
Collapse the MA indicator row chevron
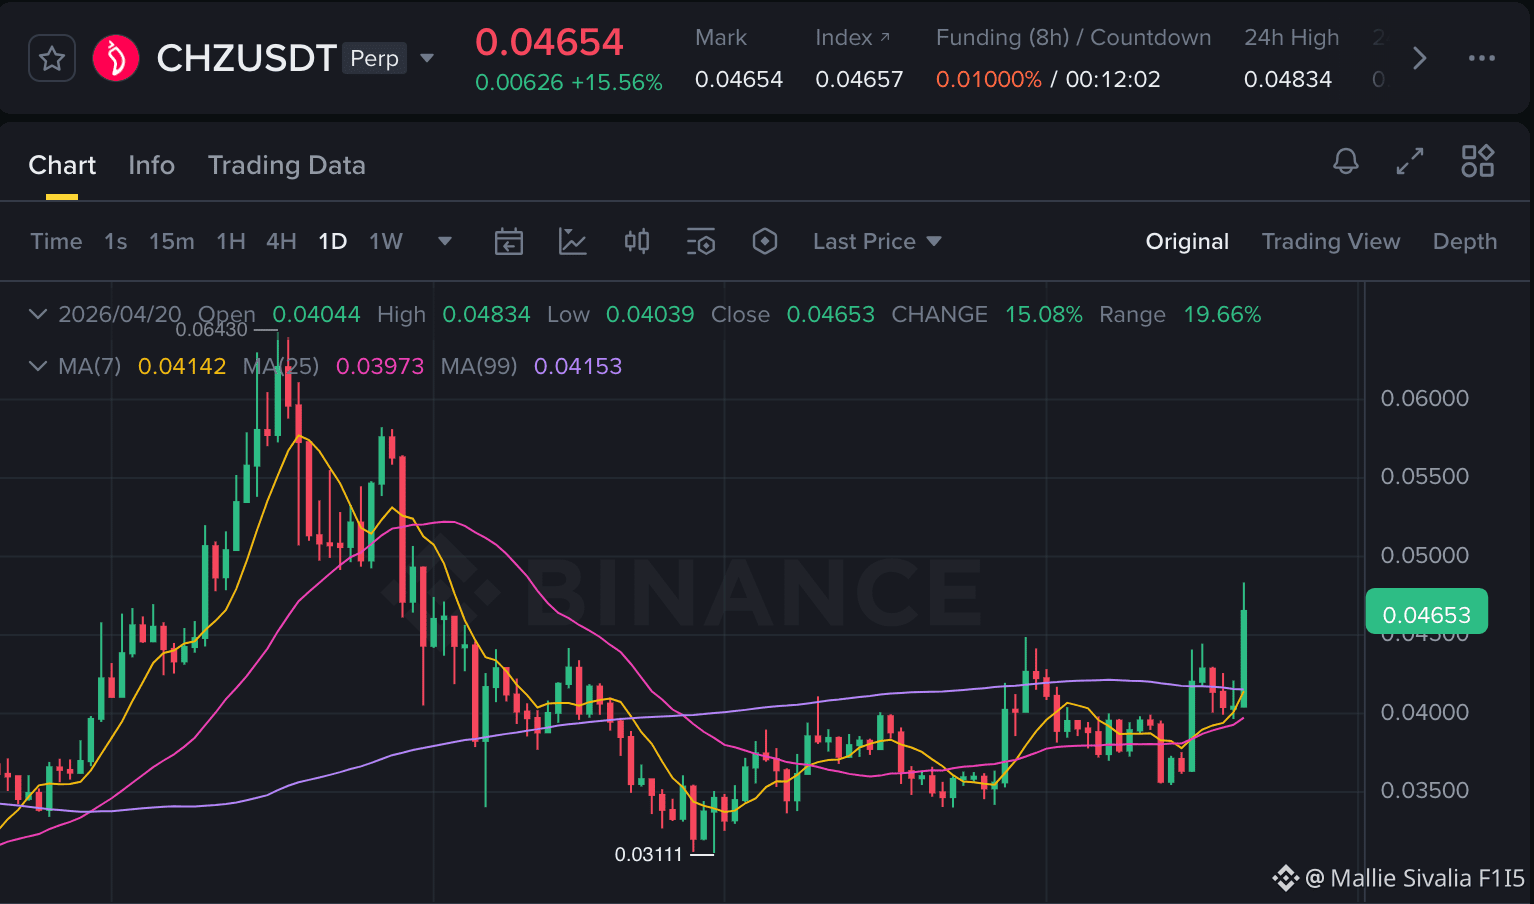[38, 366]
